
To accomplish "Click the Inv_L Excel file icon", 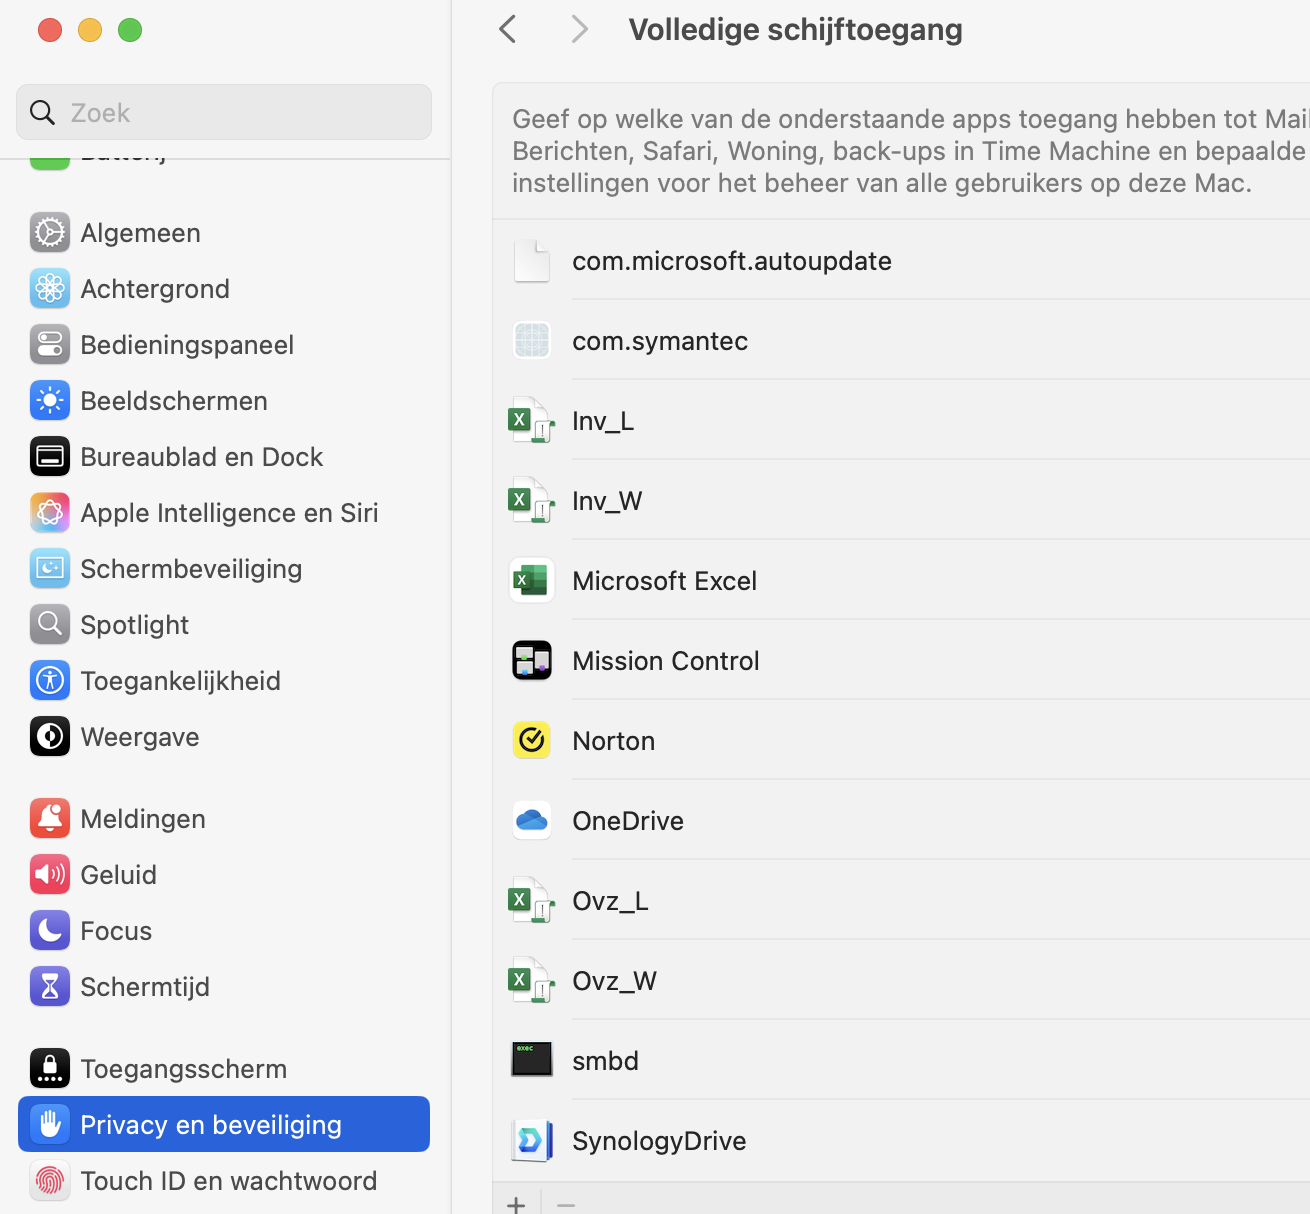I will click(530, 420).
